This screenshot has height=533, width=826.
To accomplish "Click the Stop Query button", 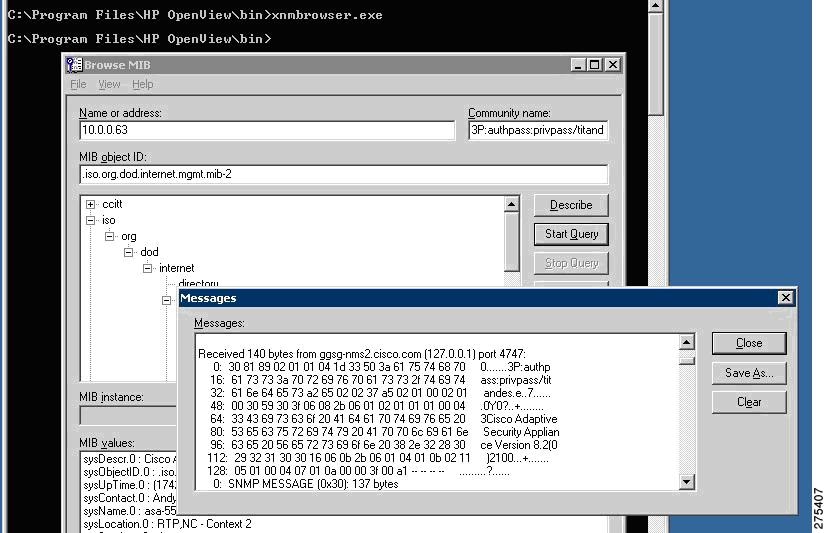I will point(571,263).
